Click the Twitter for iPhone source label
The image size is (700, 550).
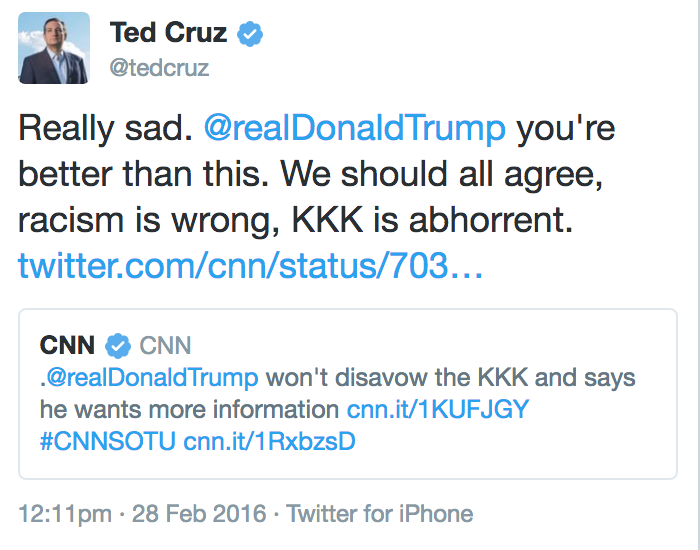pyautogui.click(x=379, y=513)
